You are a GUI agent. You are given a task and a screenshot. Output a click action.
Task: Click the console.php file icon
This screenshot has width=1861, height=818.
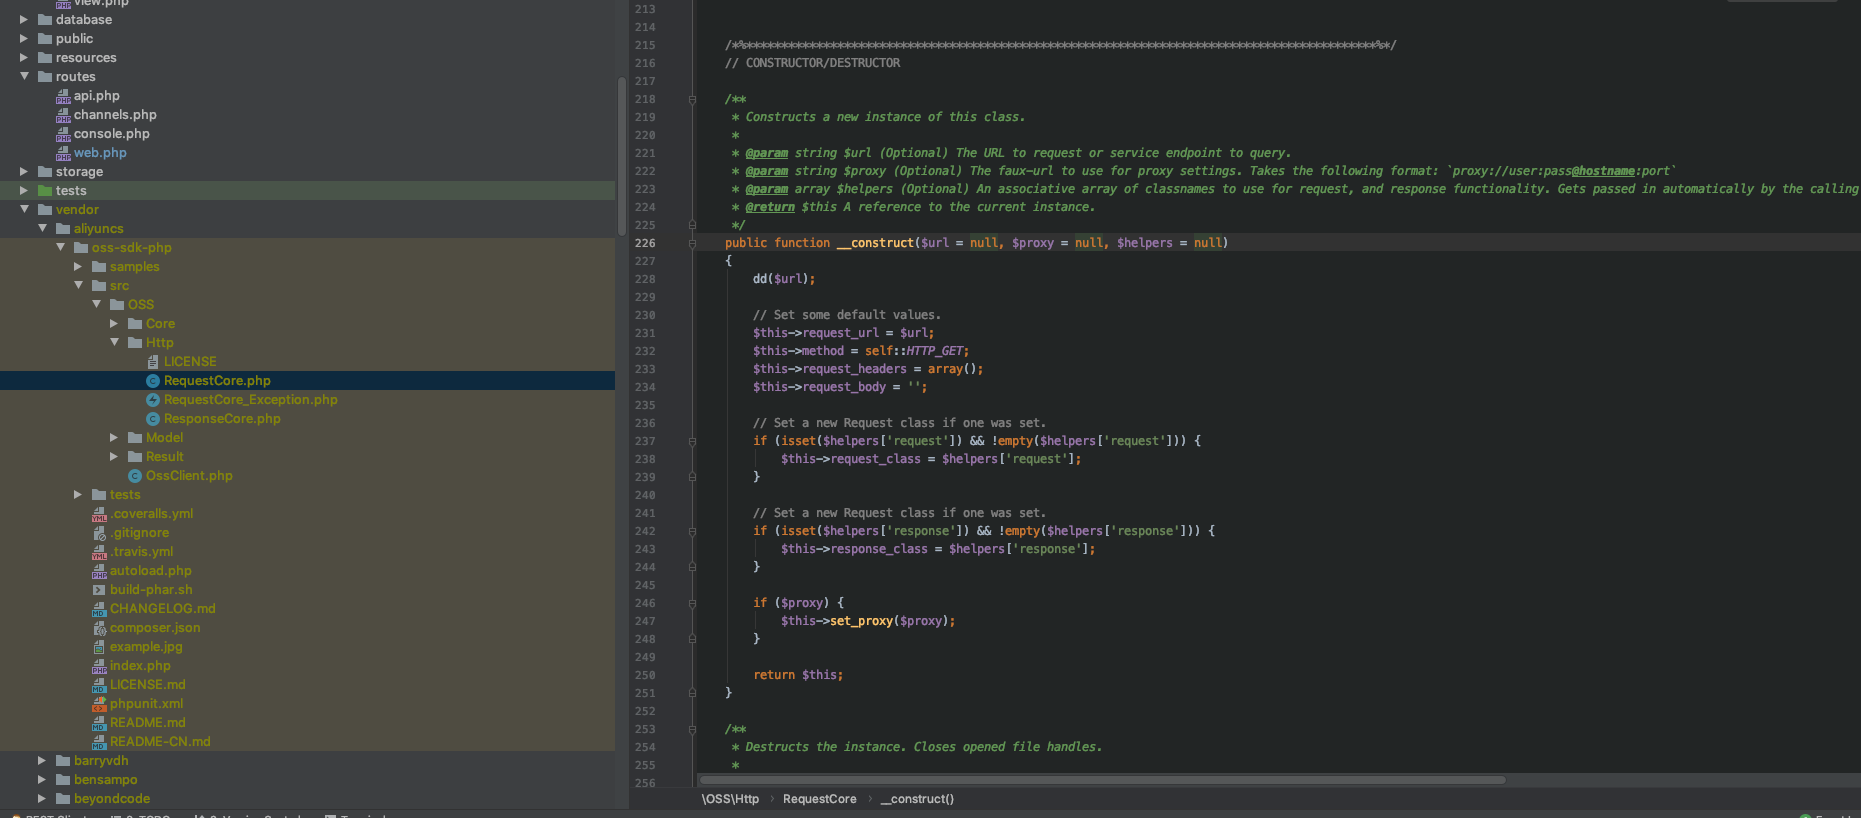tap(63, 134)
